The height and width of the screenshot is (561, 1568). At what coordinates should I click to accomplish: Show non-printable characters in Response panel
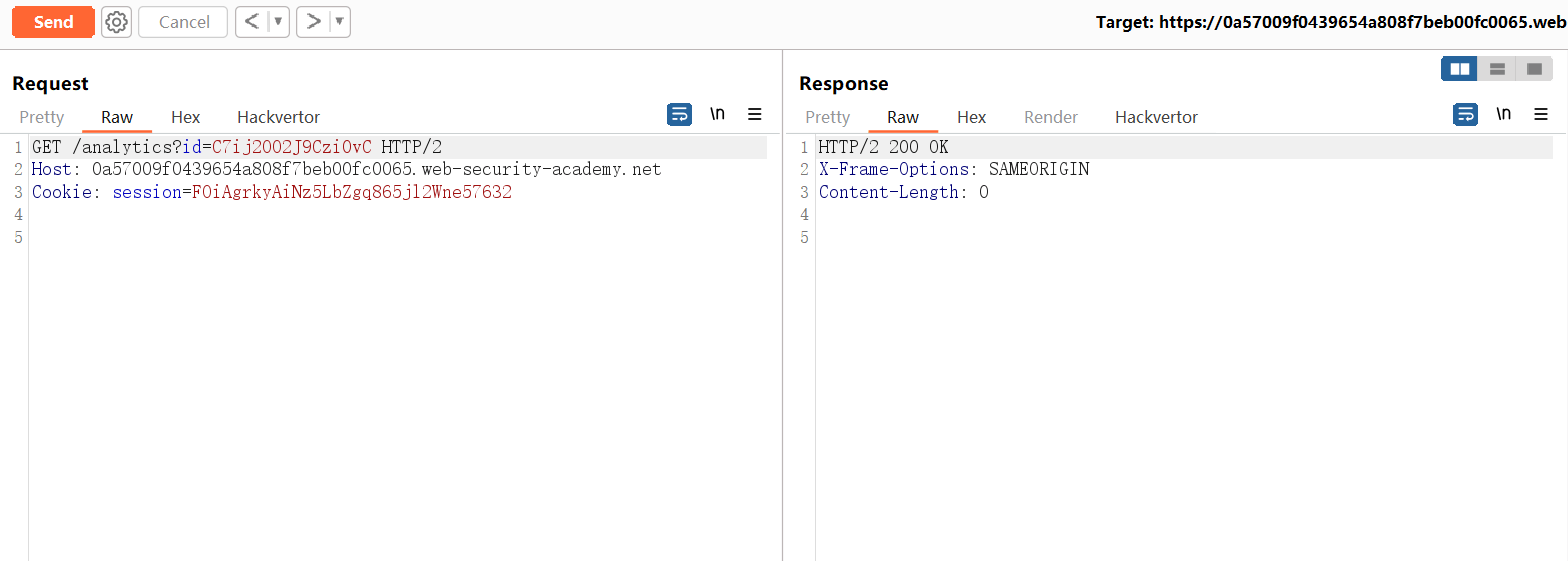[1503, 114]
